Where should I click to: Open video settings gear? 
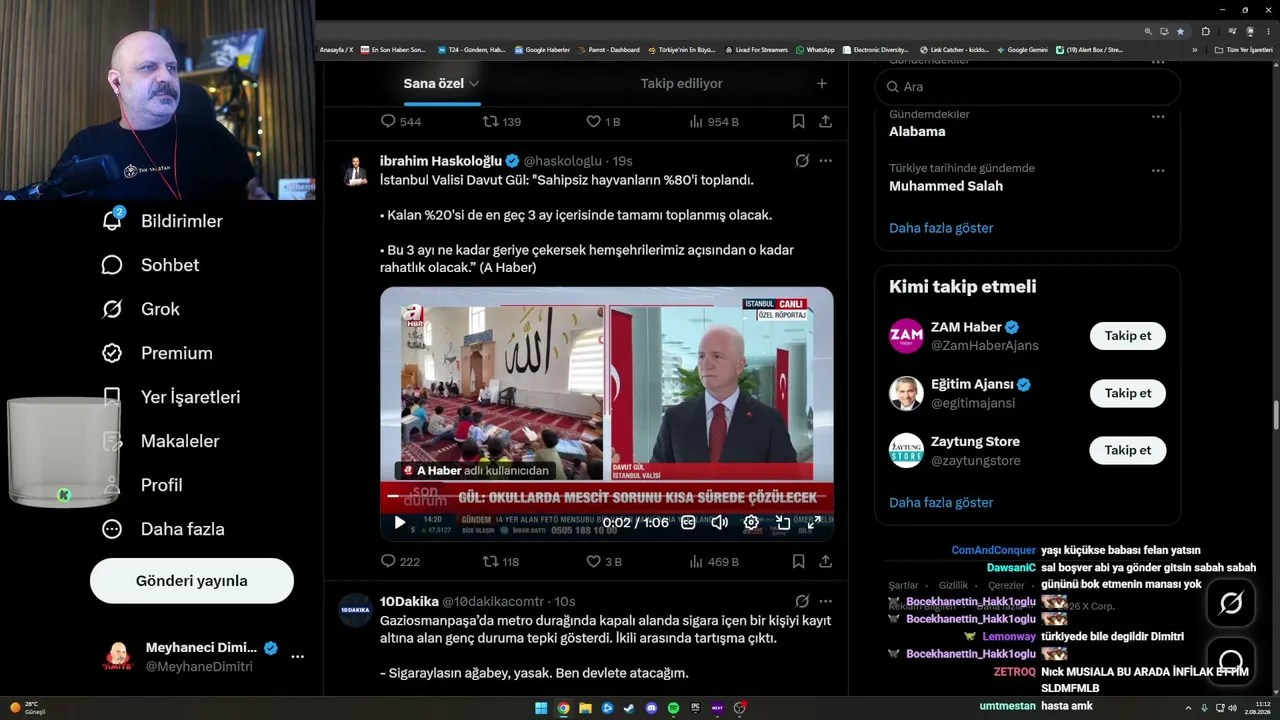tap(751, 522)
